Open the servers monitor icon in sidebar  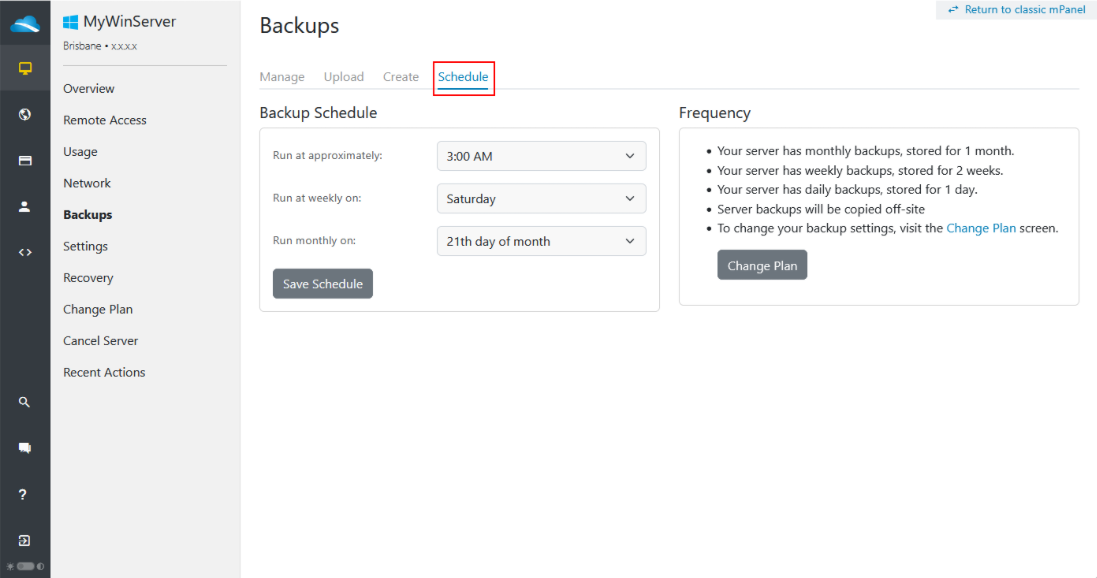25,69
